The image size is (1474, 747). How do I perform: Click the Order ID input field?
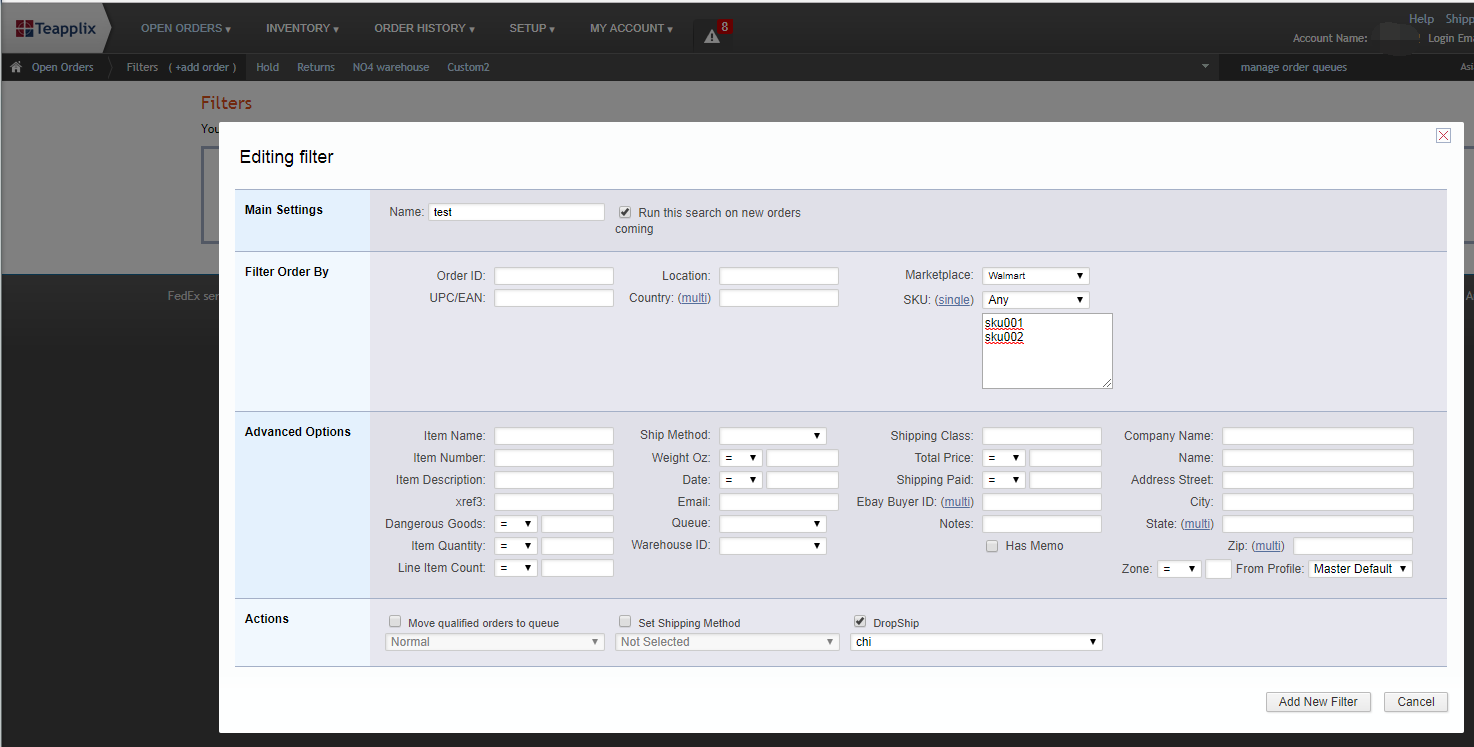(x=554, y=276)
